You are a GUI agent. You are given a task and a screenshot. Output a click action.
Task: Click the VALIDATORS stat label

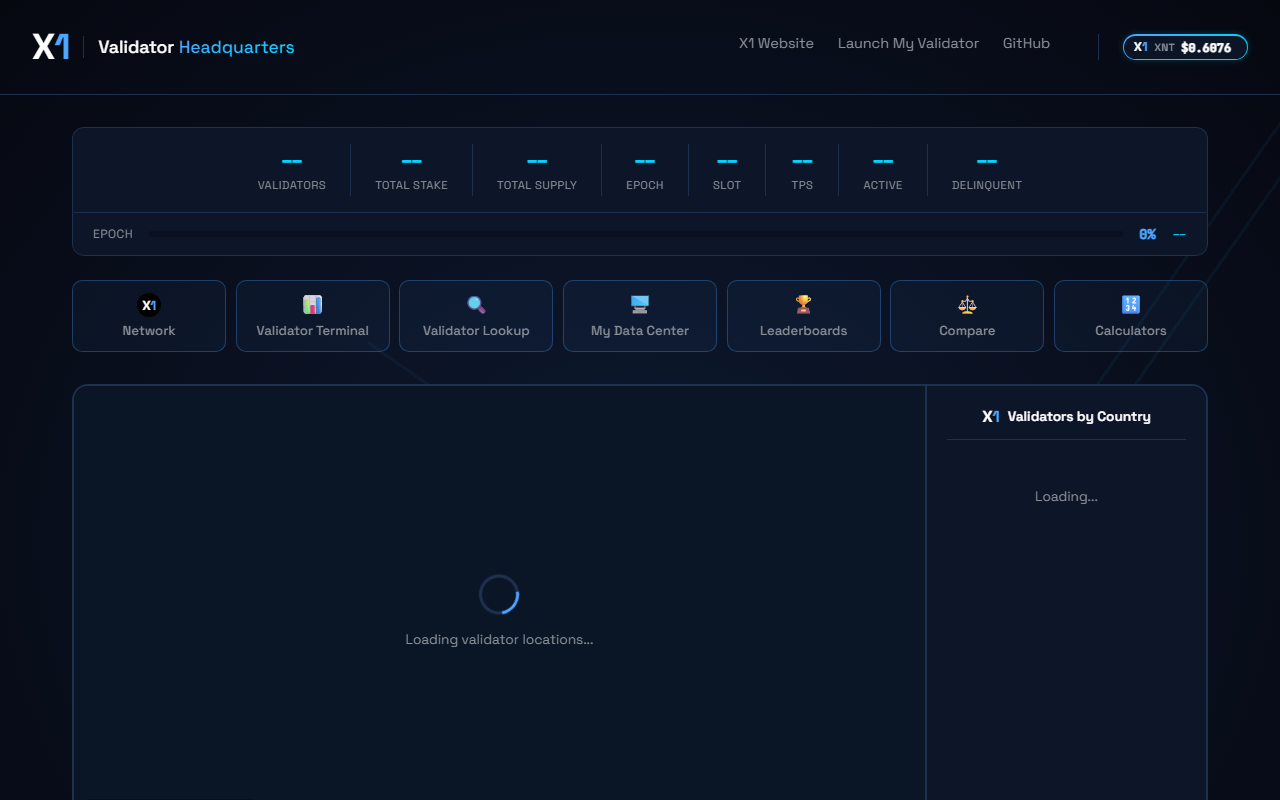pyautogui.click(x=292, y=185)
